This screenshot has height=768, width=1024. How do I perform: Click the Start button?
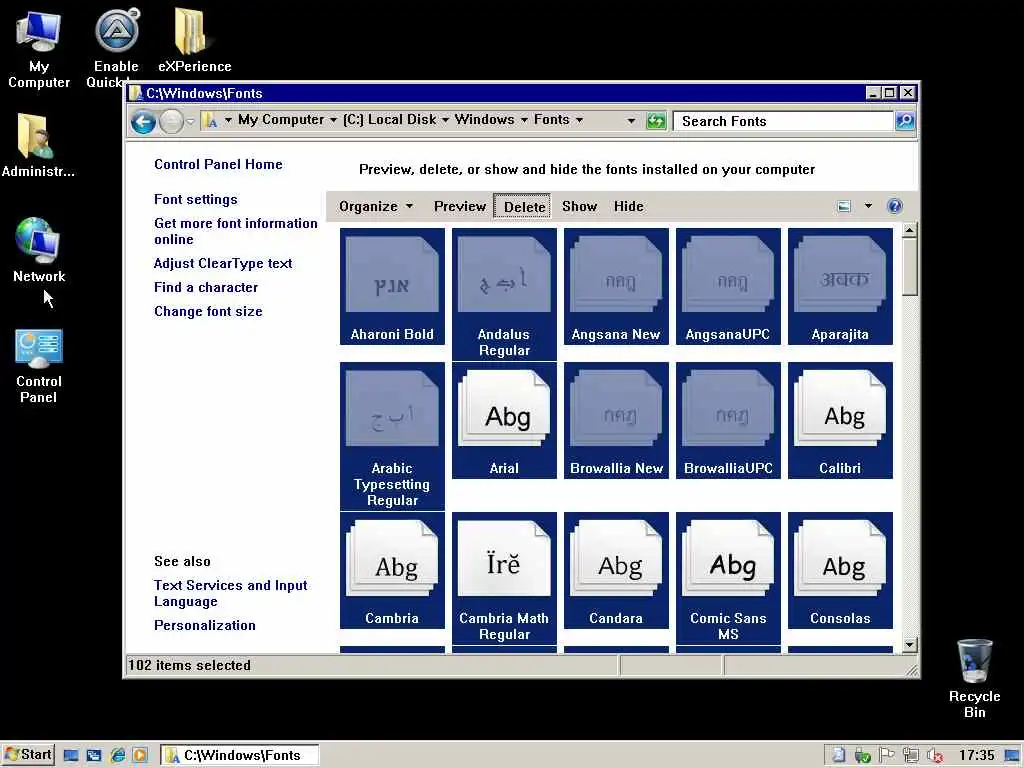tap(27, 755)
